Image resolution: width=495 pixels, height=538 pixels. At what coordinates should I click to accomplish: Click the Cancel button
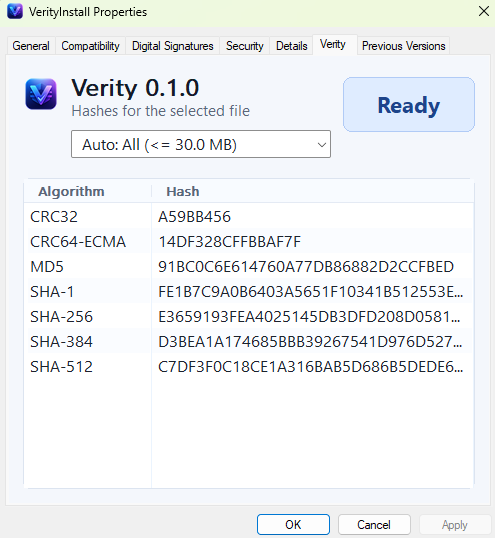[x=374, y=524]
